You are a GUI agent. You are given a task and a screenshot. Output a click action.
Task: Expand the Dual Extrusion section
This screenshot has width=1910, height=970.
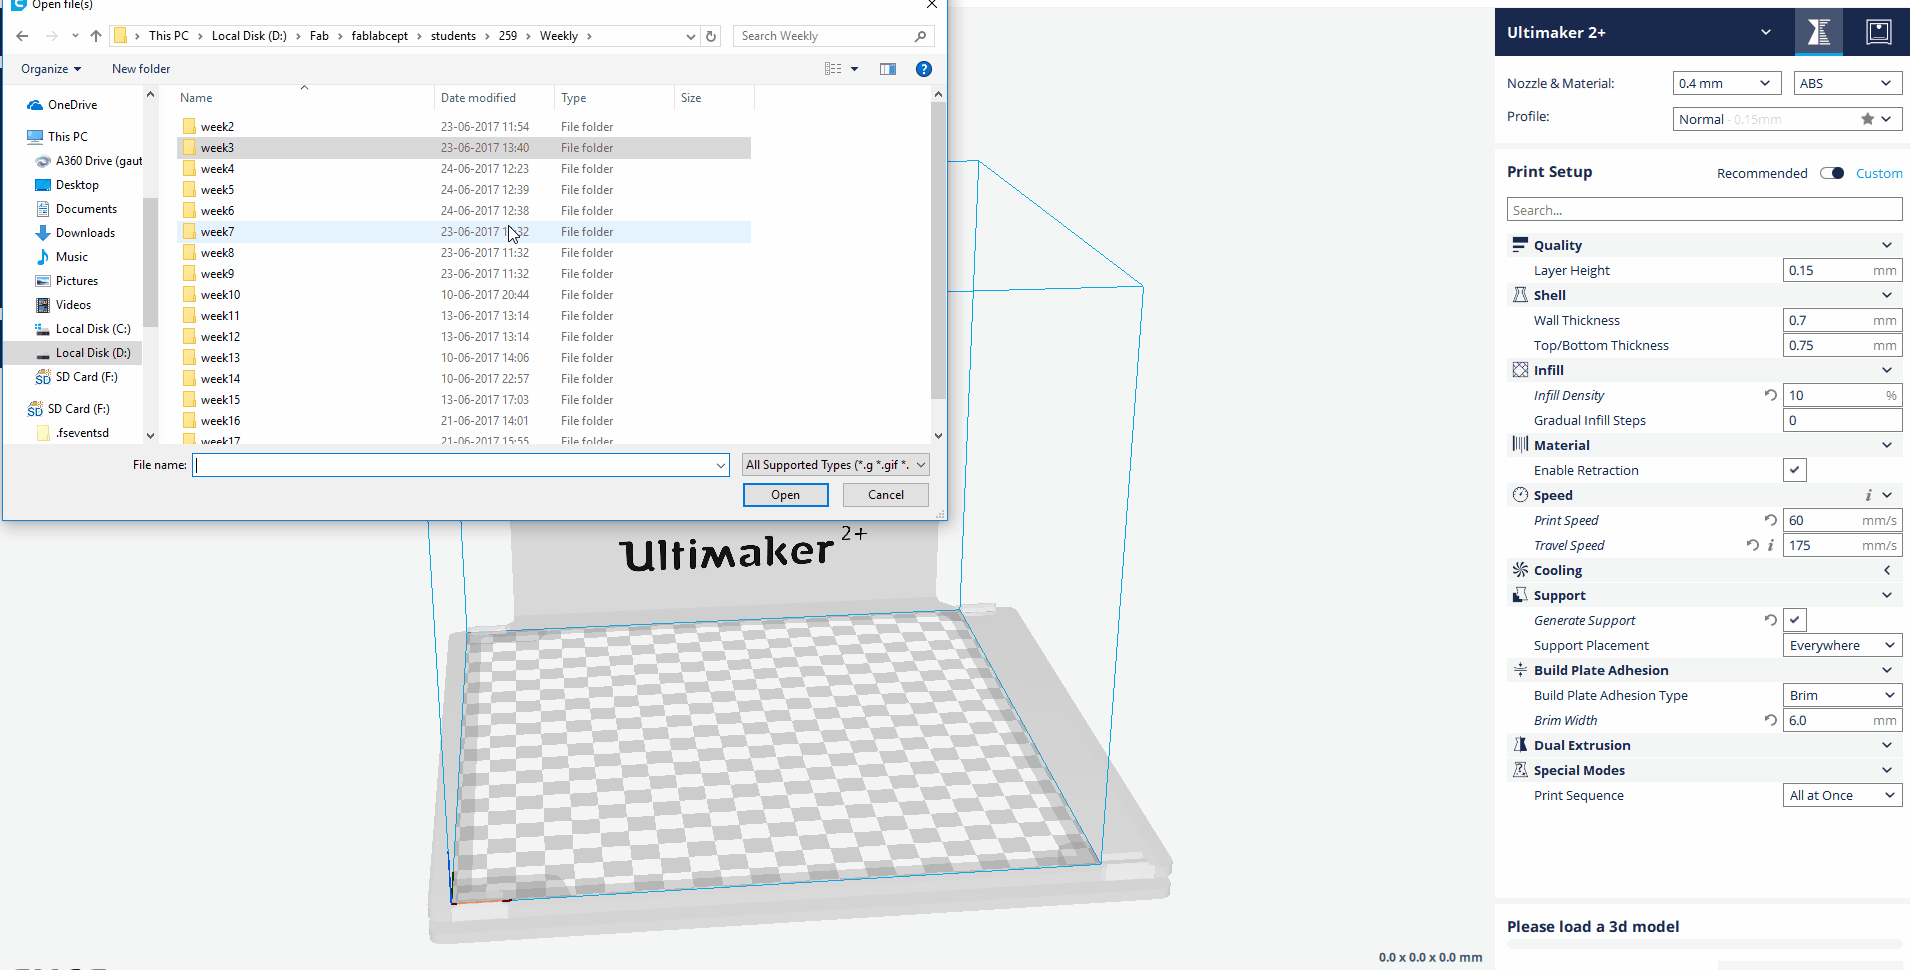[x=1704, y=745]
